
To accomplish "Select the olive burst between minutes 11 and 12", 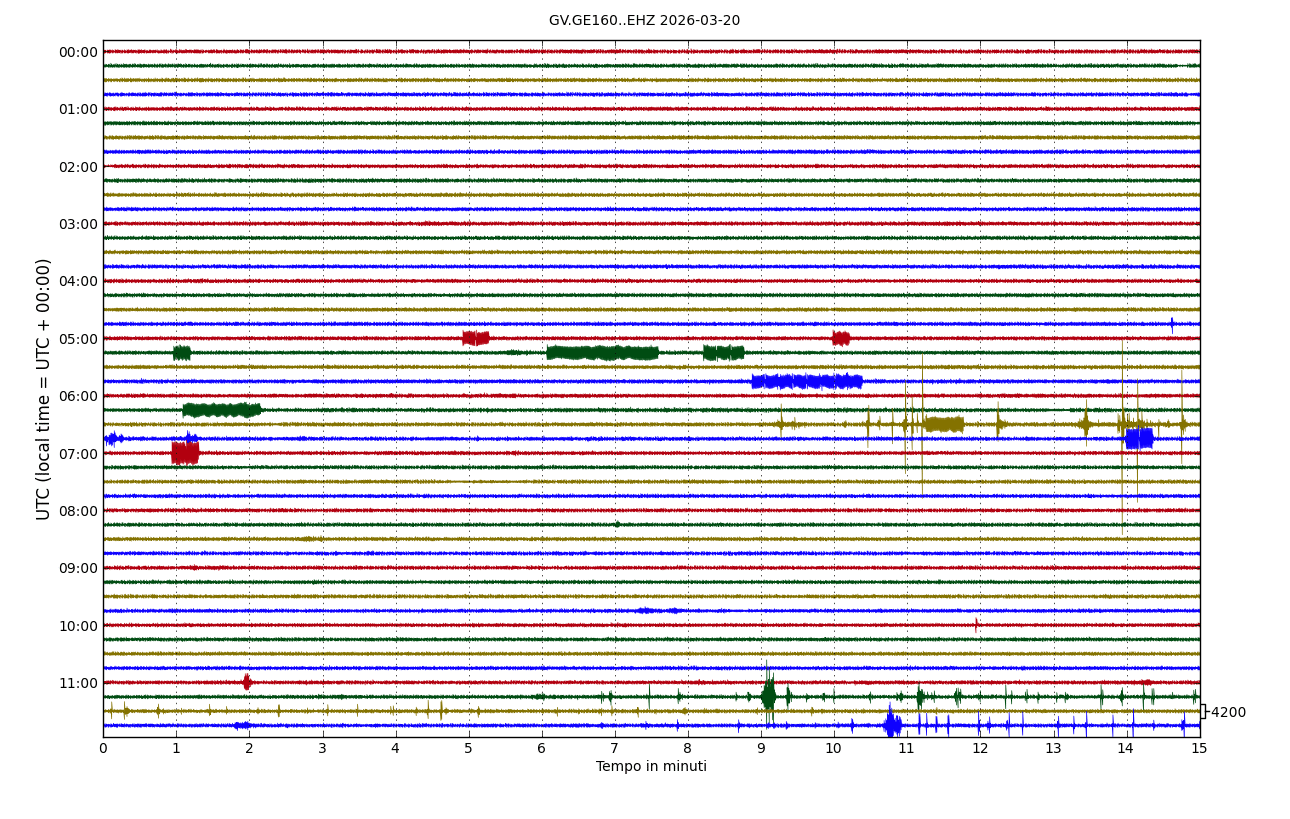I will (944, 424).
